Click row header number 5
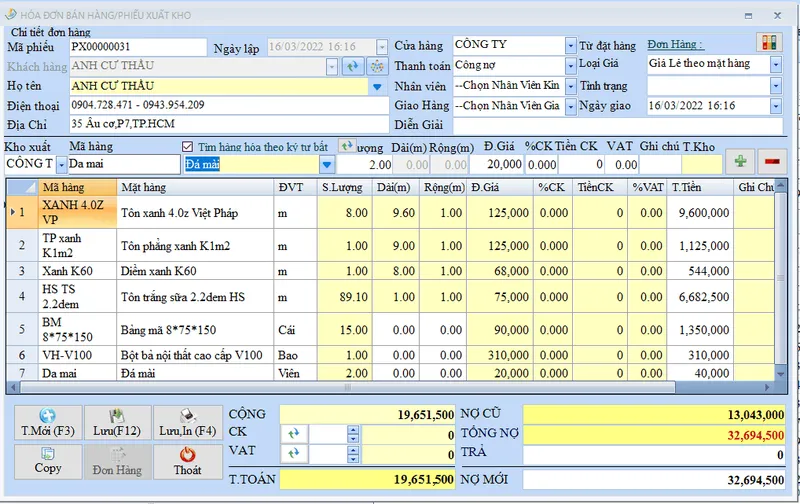The width and height of the screenshot is (800, 504). 22,330
